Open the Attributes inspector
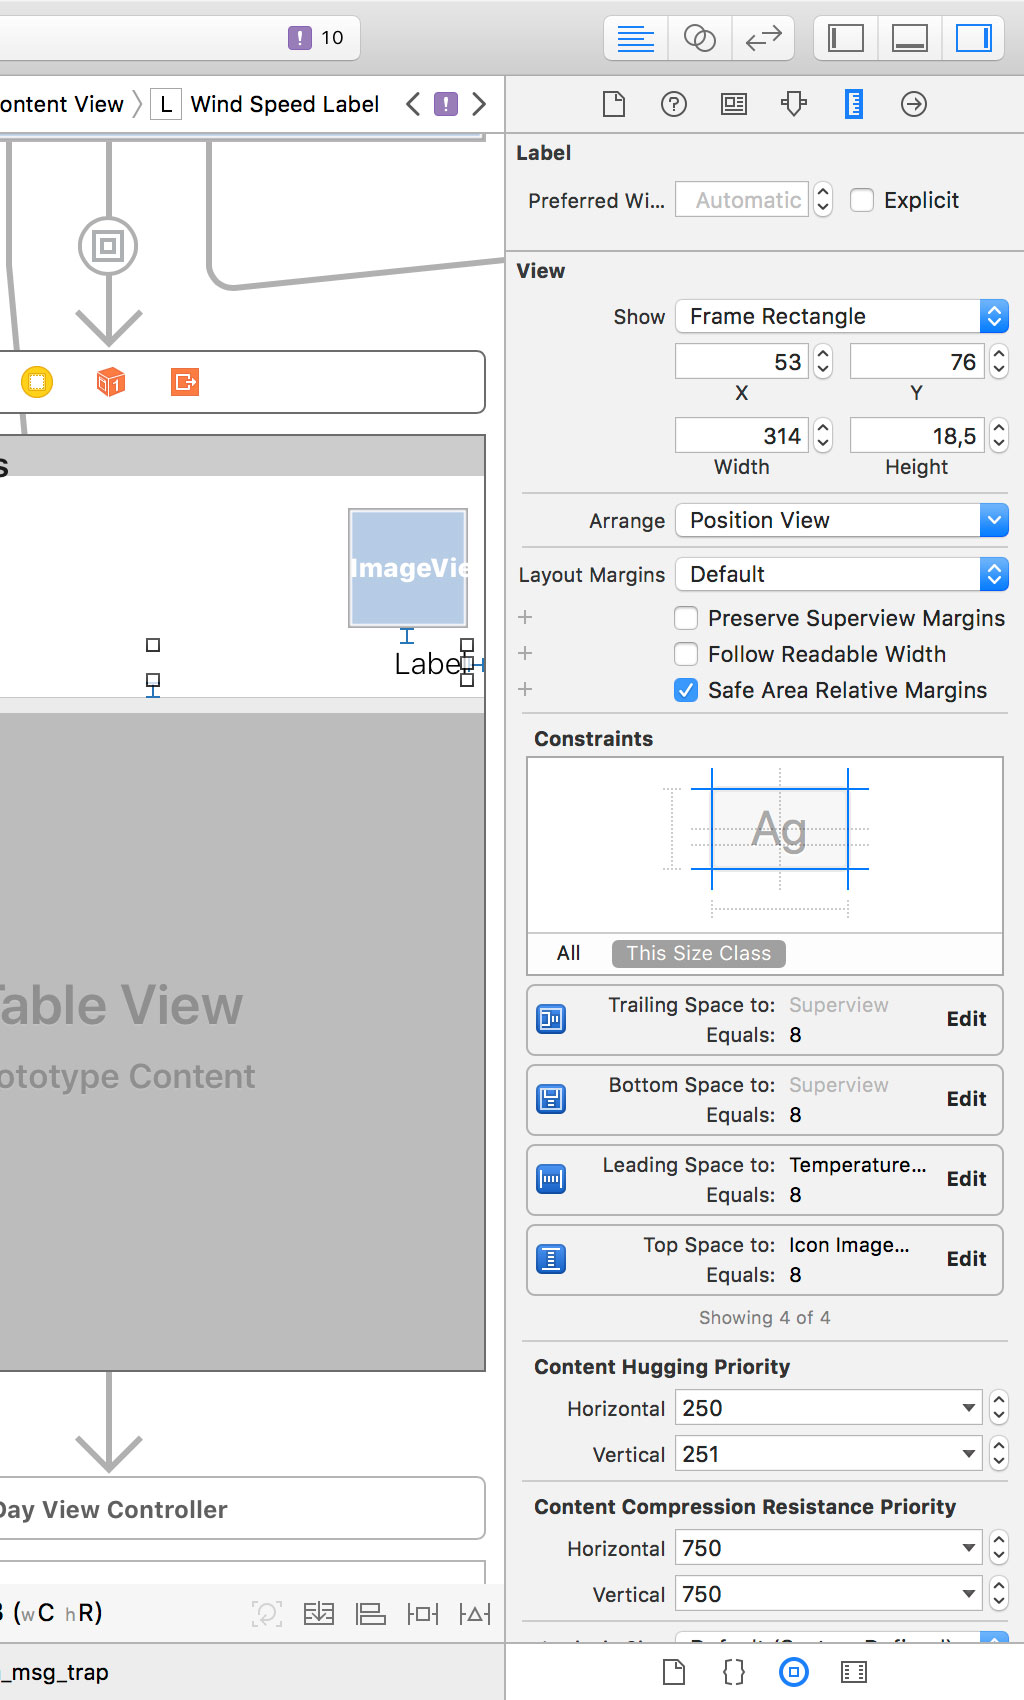 [794, 104]
